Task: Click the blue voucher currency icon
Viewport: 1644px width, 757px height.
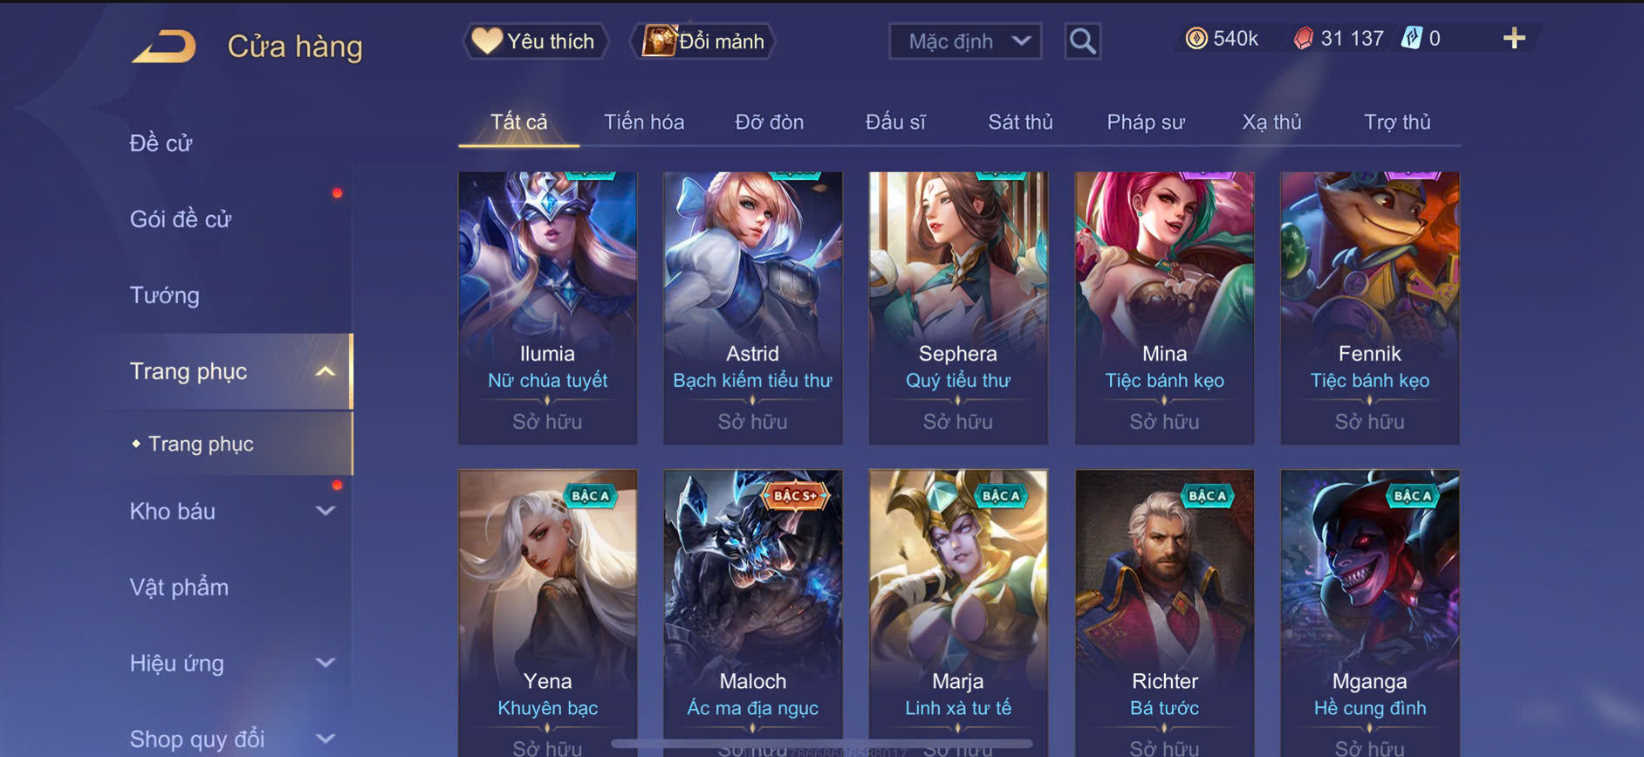Action: 1411,38
